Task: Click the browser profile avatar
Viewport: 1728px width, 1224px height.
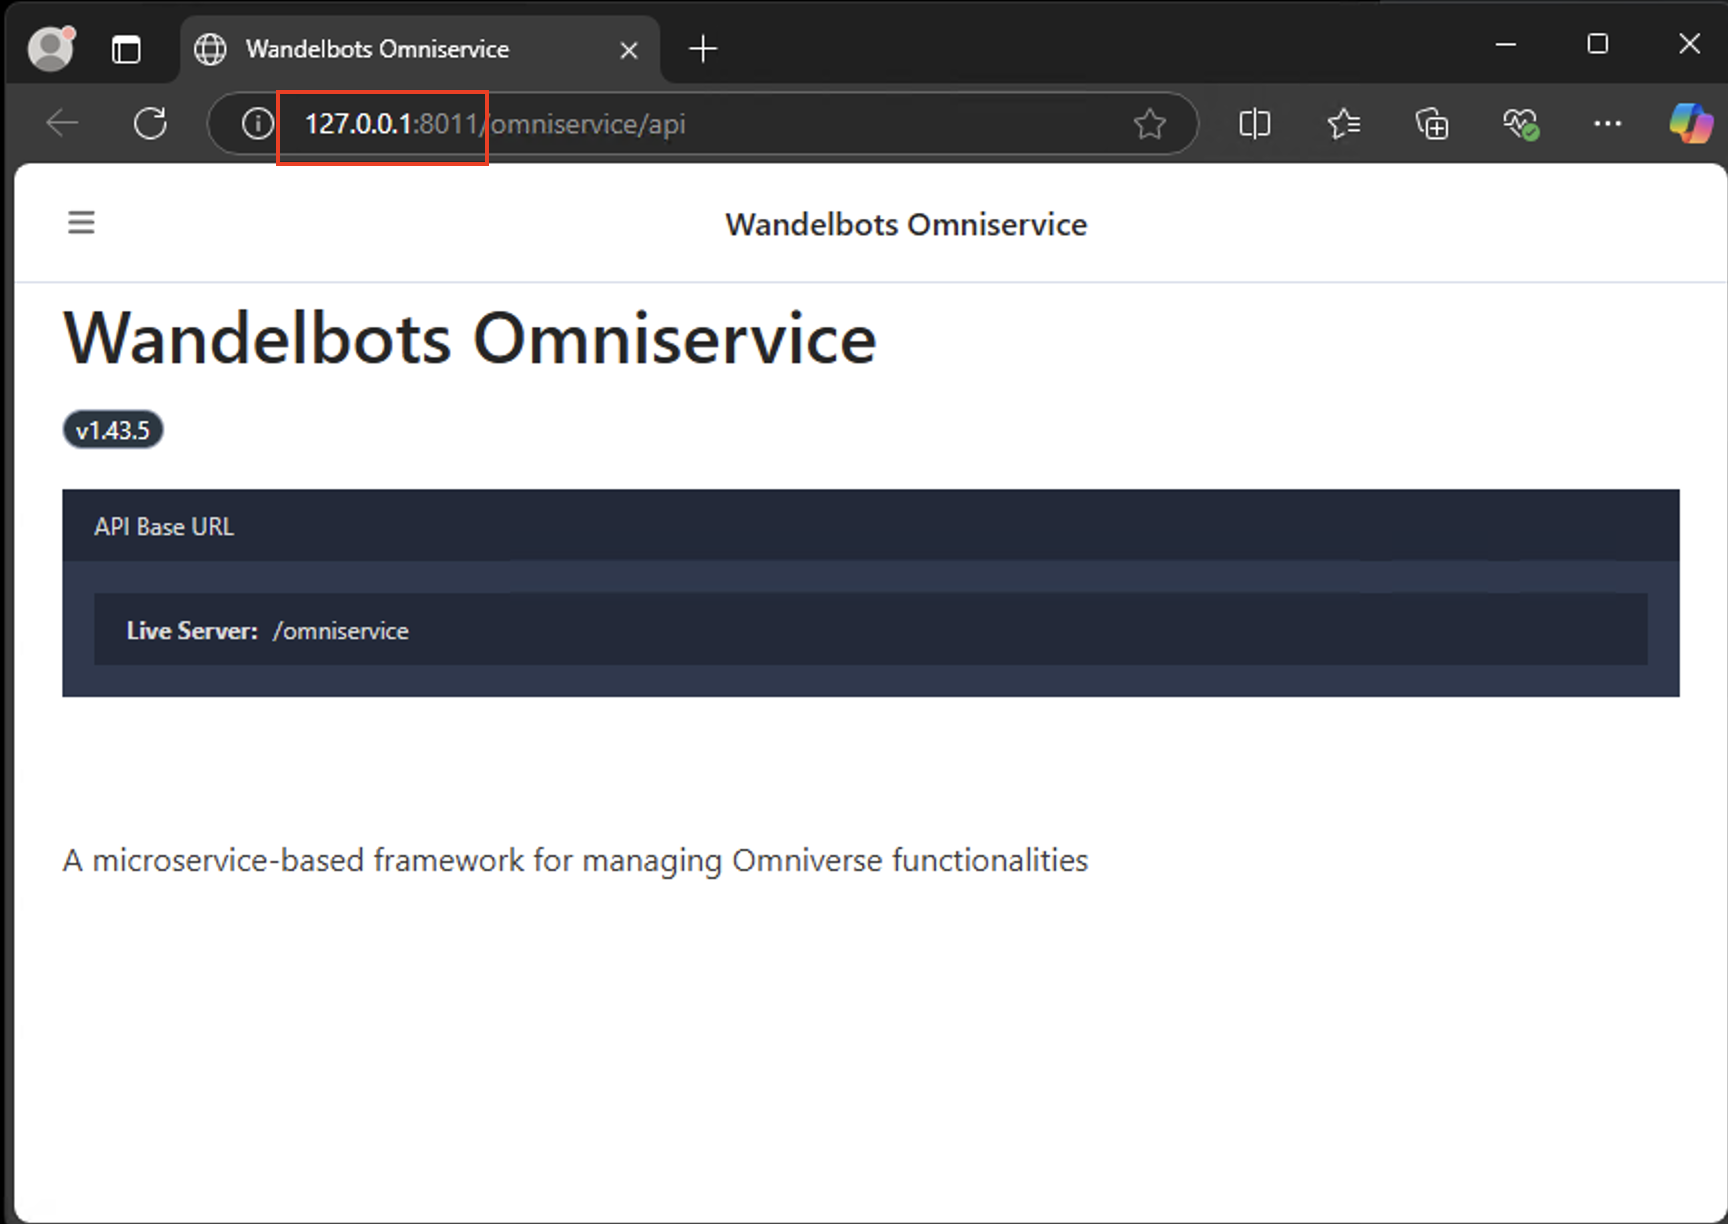Action: click(49, 47)
